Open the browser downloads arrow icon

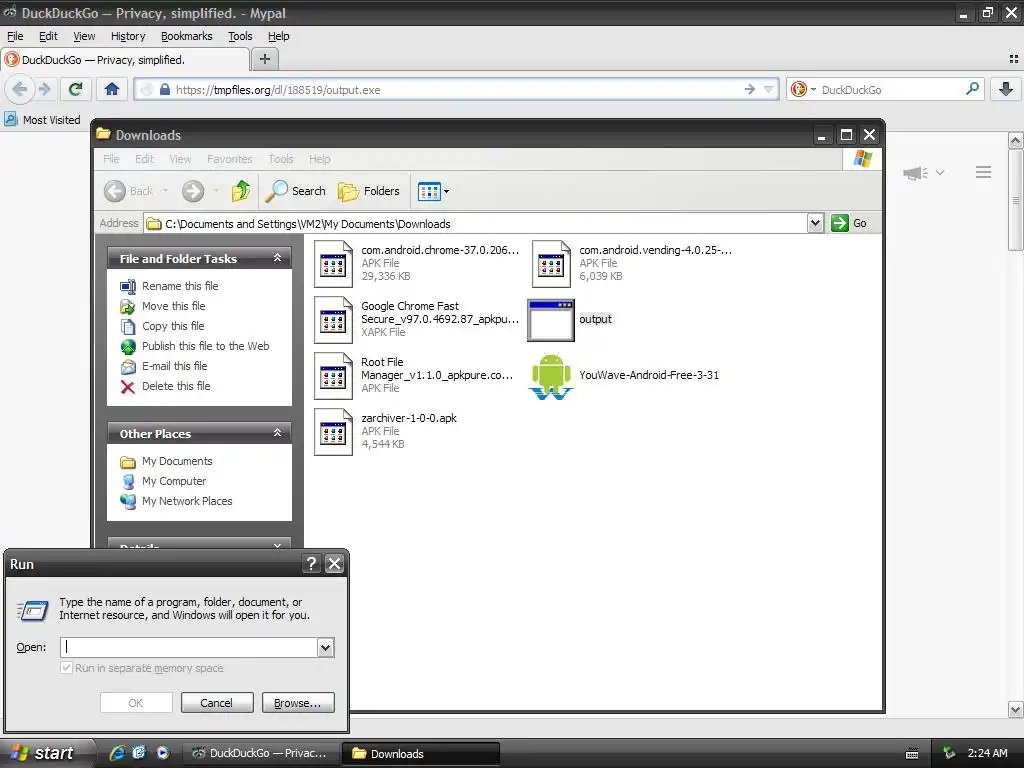tap(1006, 89)
